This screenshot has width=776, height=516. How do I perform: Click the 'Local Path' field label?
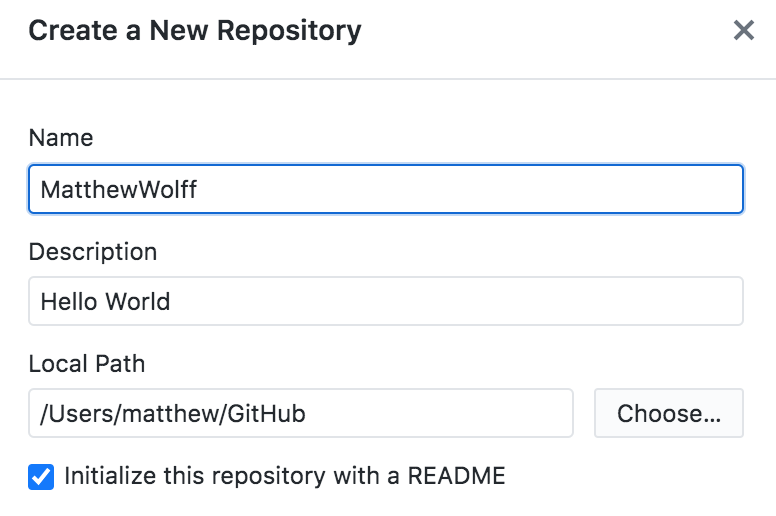(87, 364)
